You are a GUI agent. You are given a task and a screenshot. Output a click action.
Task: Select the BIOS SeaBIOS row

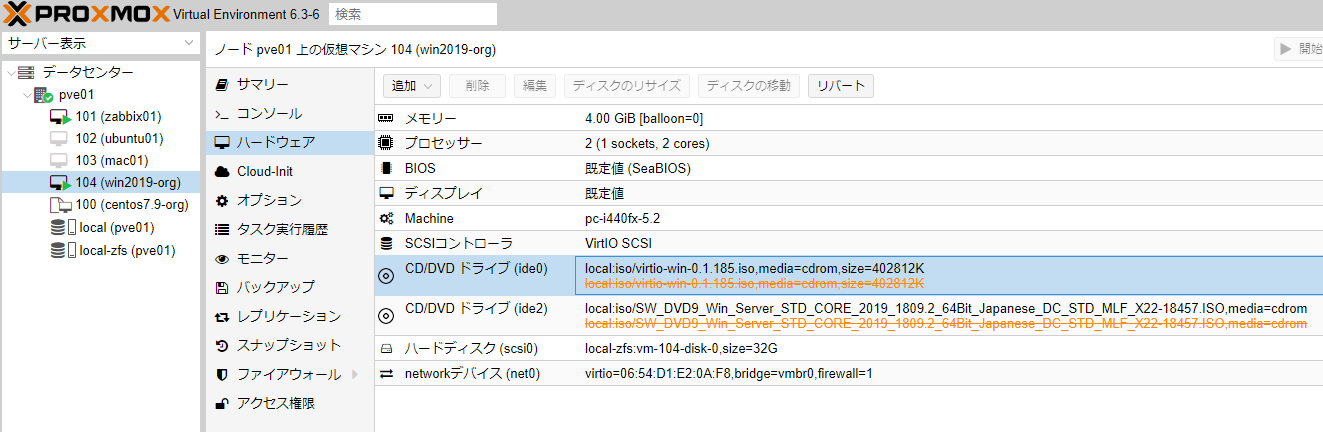point(849,169)
